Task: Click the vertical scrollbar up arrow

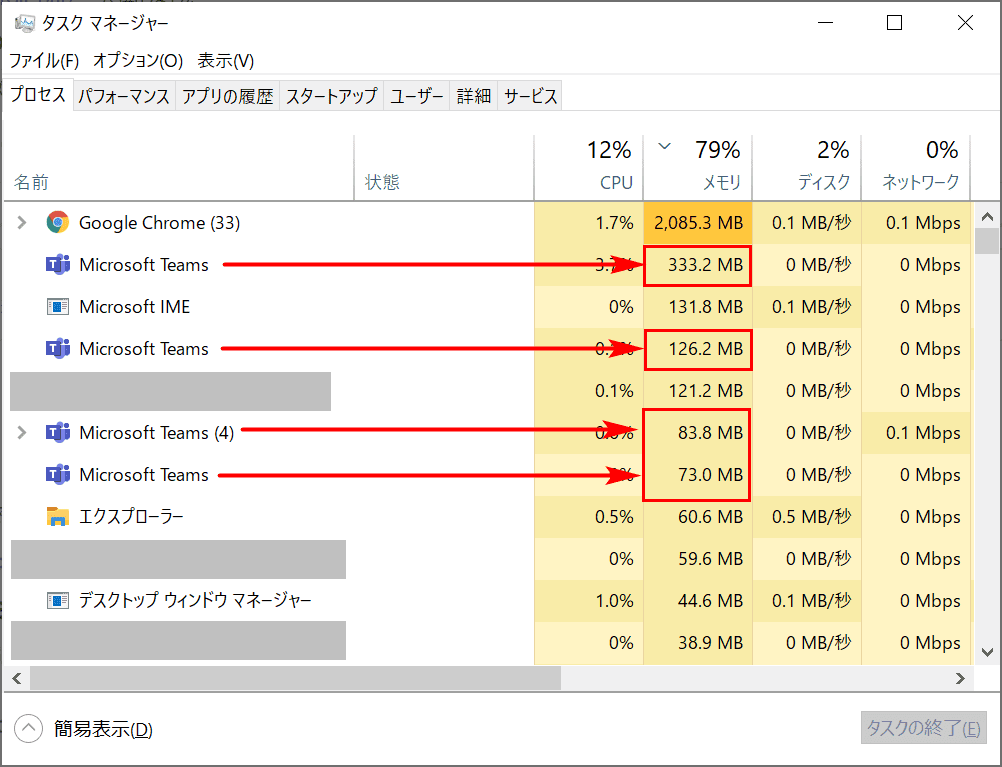Action: 987,217
